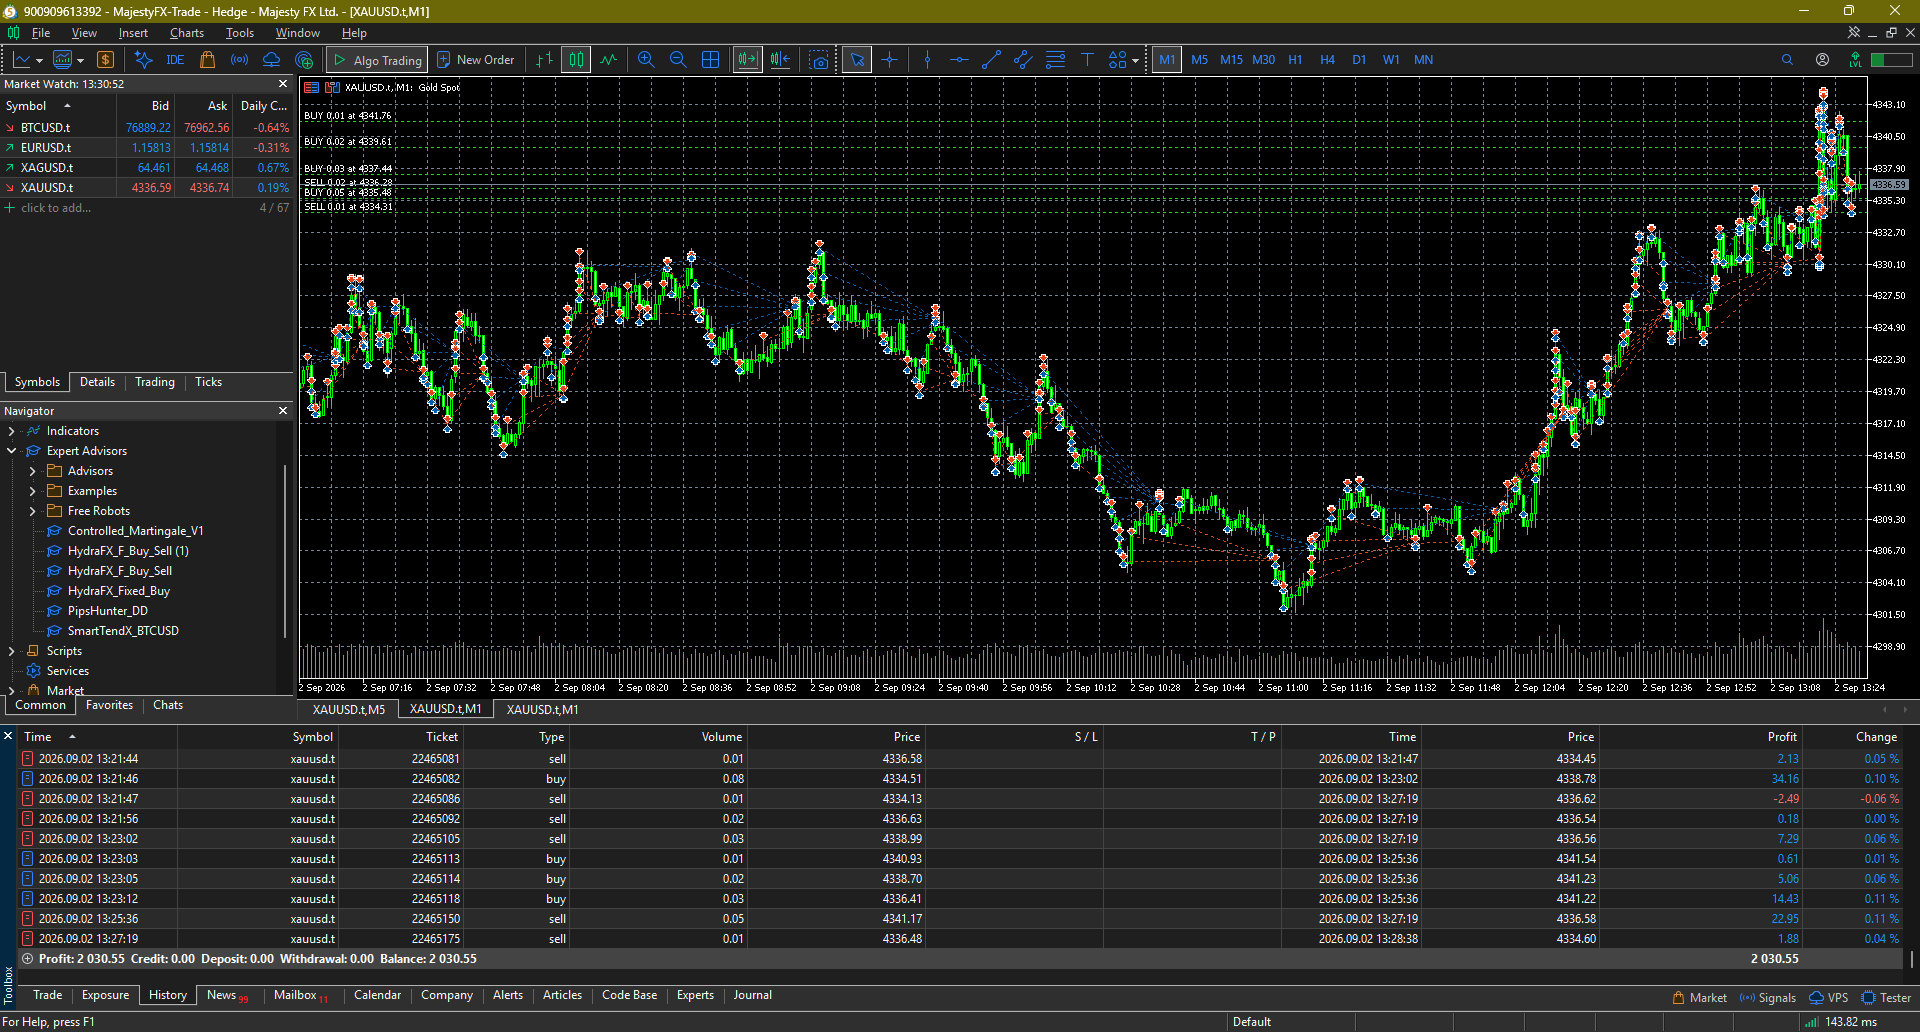Open the Market shopping bag icon
1920x1032 pixels.
coord(208,60)
